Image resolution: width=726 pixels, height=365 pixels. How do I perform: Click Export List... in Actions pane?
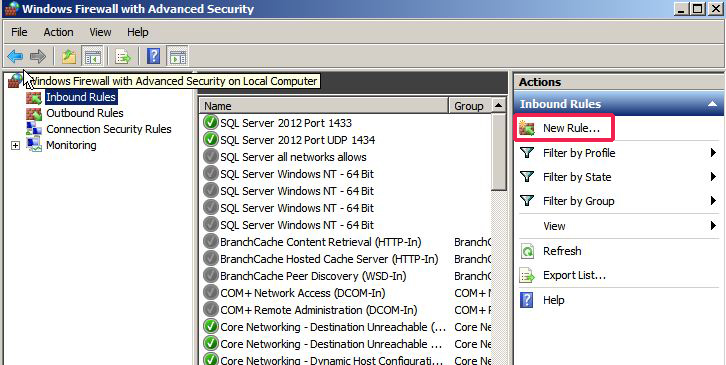point(574,275)
